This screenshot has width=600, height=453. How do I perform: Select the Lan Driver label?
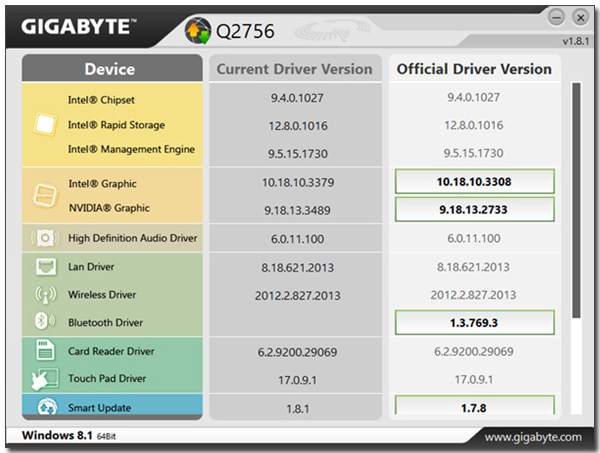91,267
